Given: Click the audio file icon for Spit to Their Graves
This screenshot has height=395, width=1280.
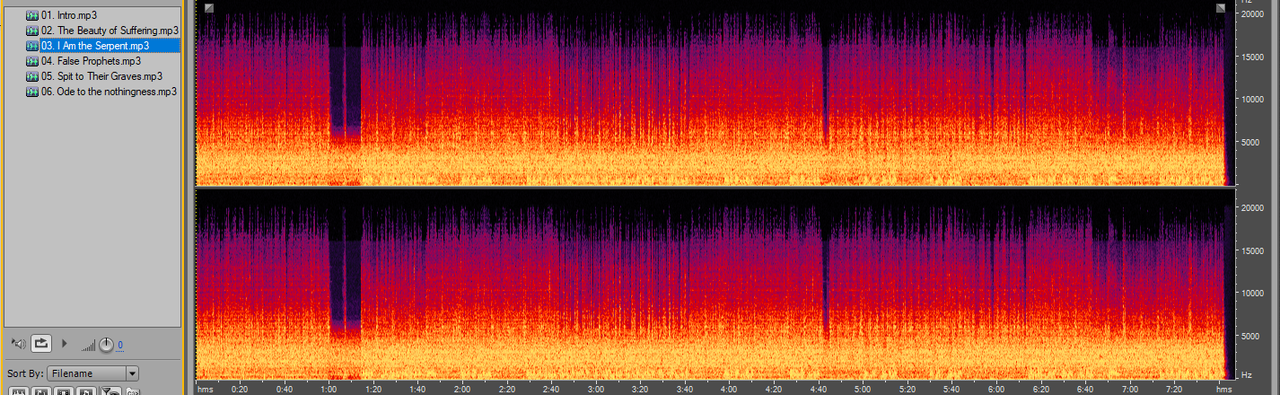Looking at the screenshot, I should coord(33,76).
